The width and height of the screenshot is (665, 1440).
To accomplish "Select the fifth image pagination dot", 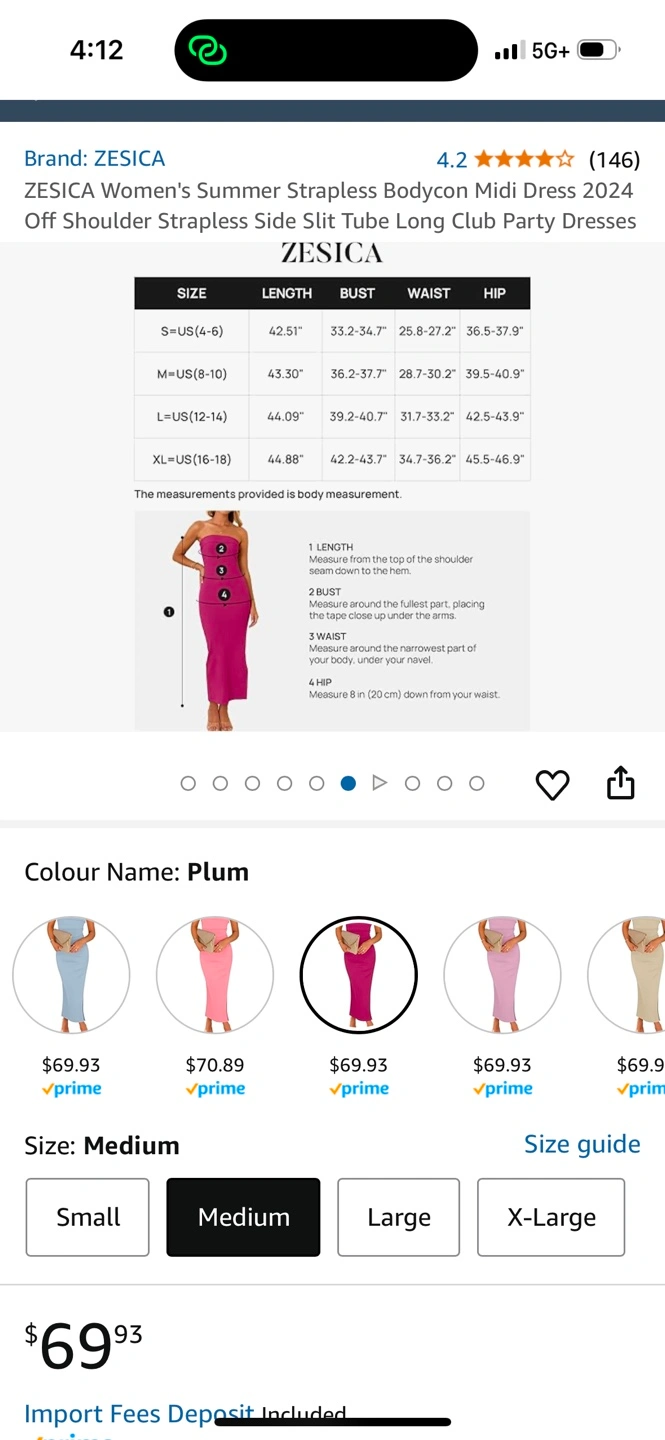I will pos(316,783).
